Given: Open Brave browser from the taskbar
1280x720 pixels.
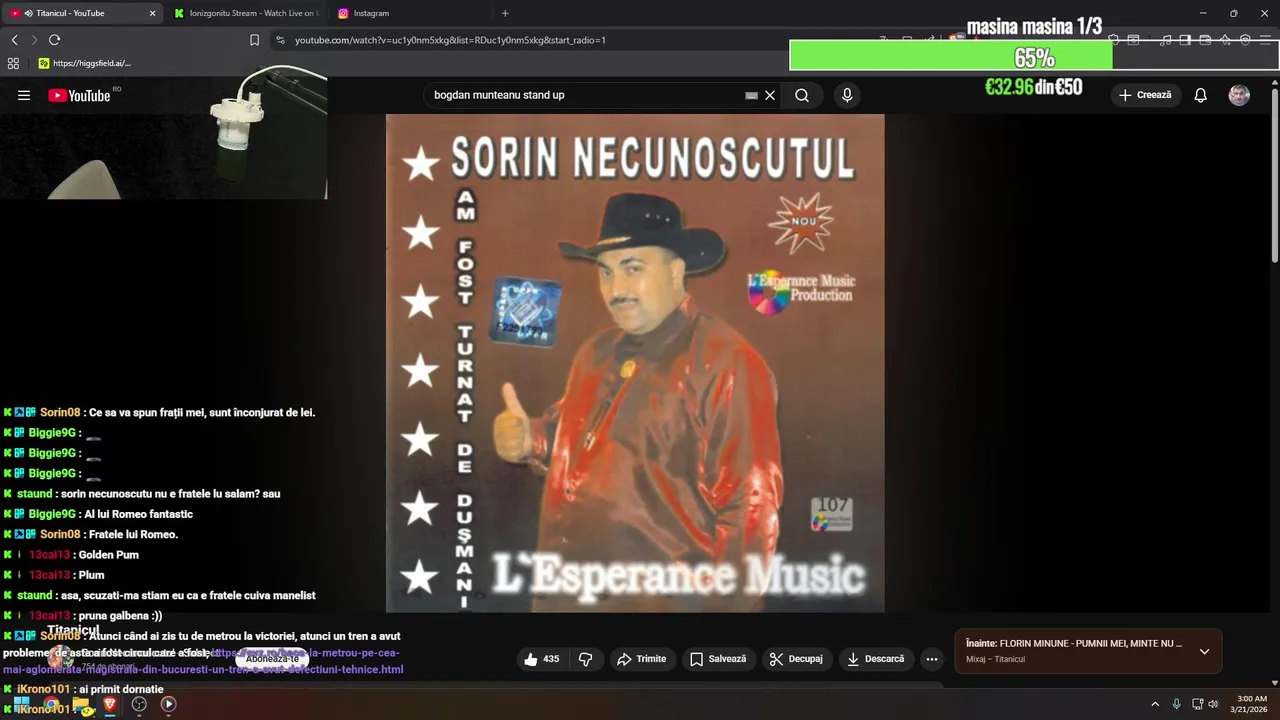Looking at the screenshot, I should tap(110, 704).
